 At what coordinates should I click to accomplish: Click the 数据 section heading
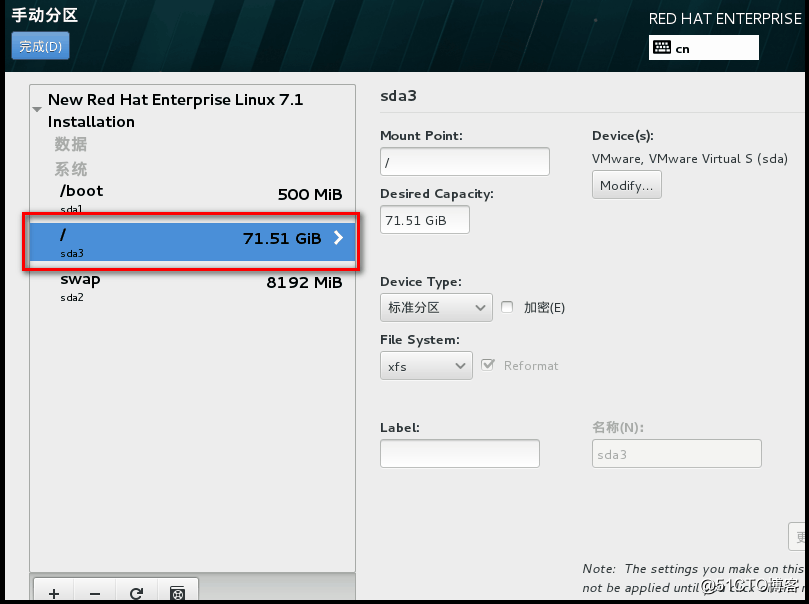[71, 144]
